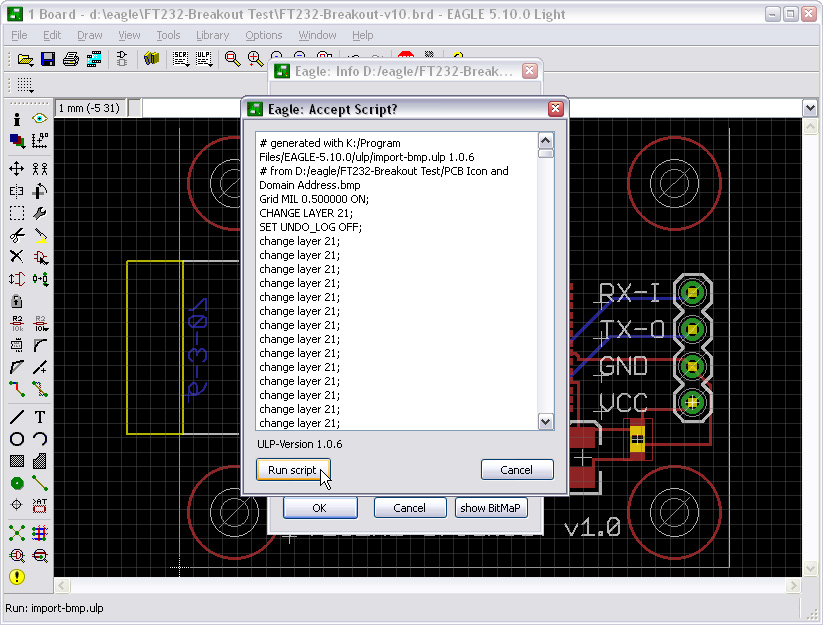Select the Circle drawing tool
This screenshot has width=823, height=625.
tap(17, 437)
